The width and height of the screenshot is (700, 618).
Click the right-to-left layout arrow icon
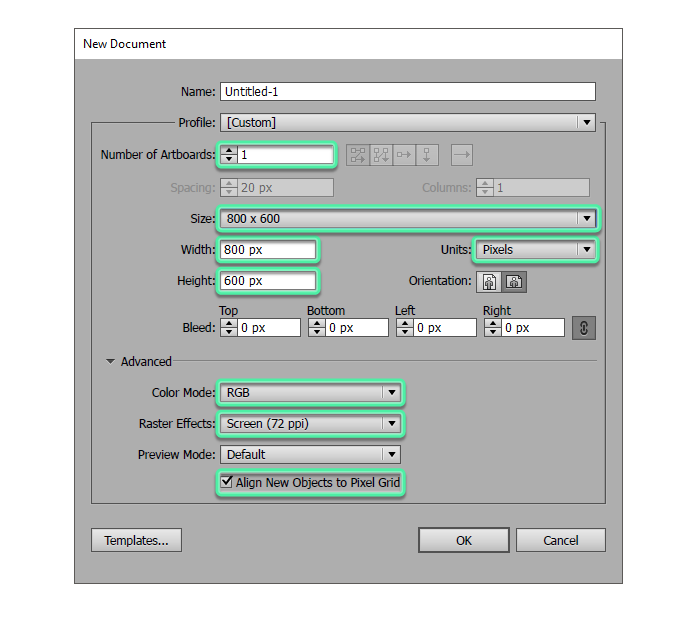point(461,155)
